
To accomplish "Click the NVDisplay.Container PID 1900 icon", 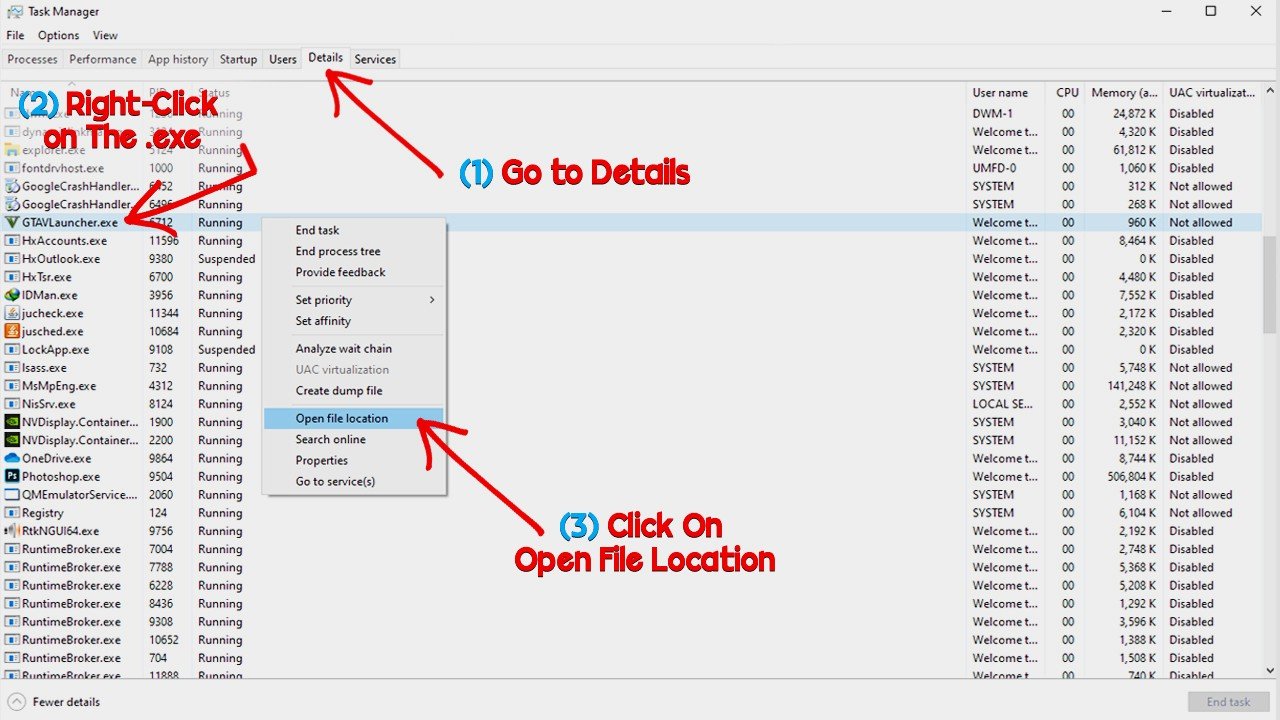I will tap(13, 422).
